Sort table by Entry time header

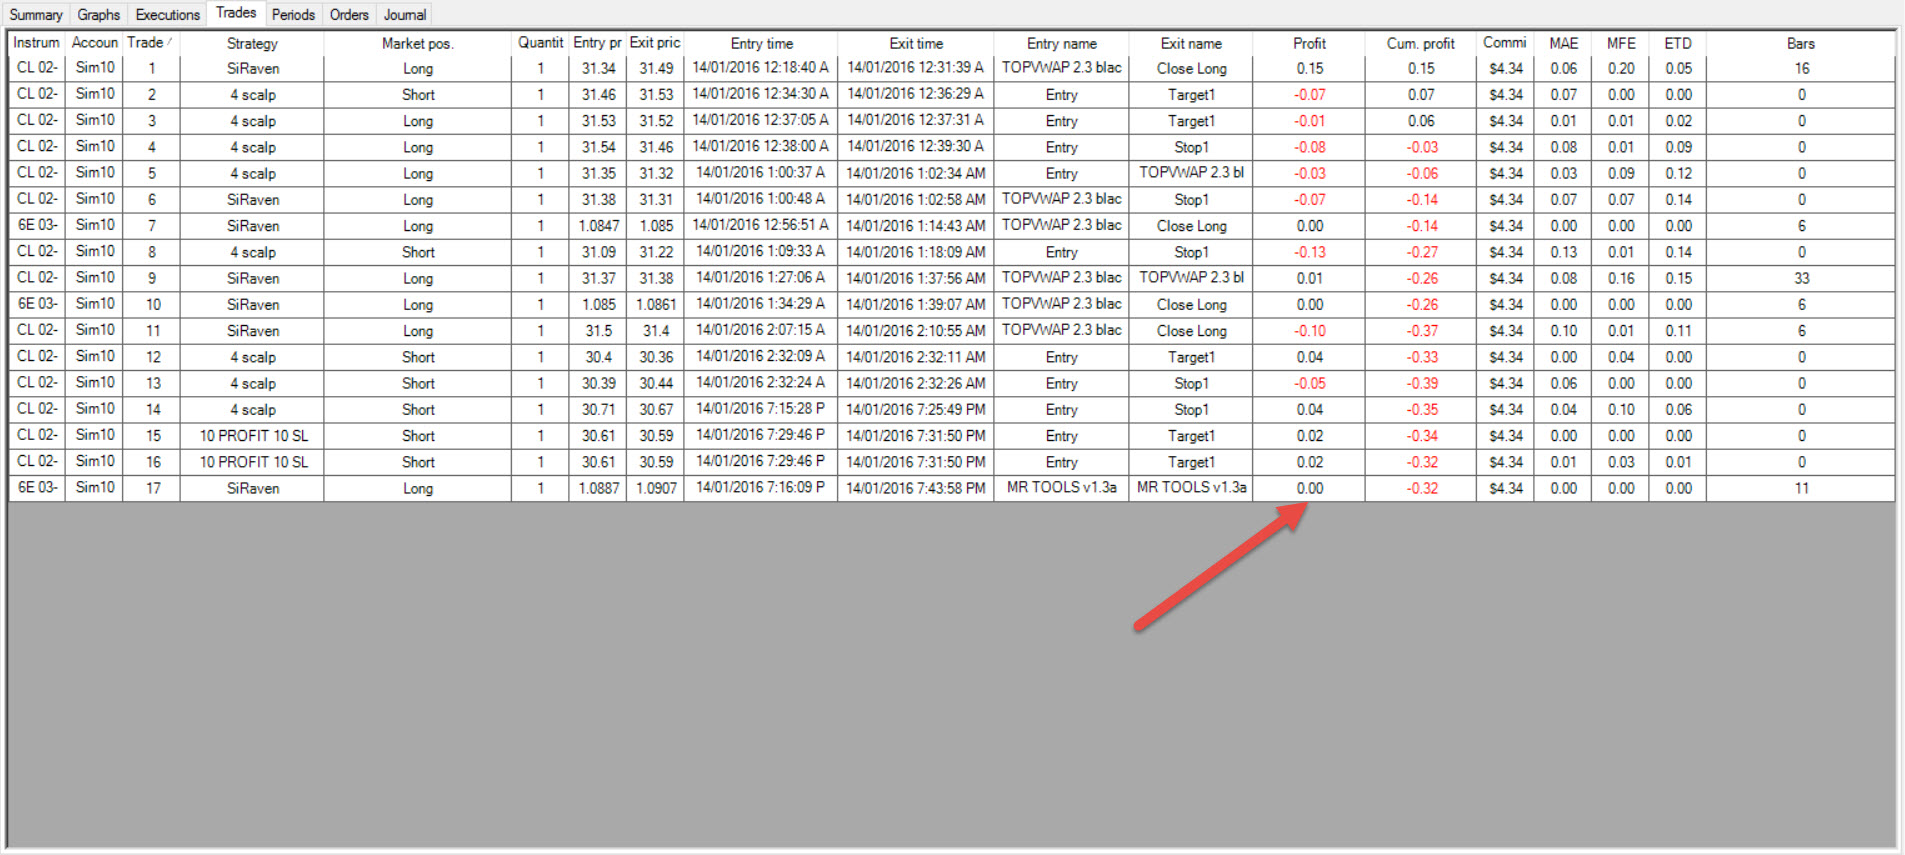pyautogui.click(x=761, y=43)
